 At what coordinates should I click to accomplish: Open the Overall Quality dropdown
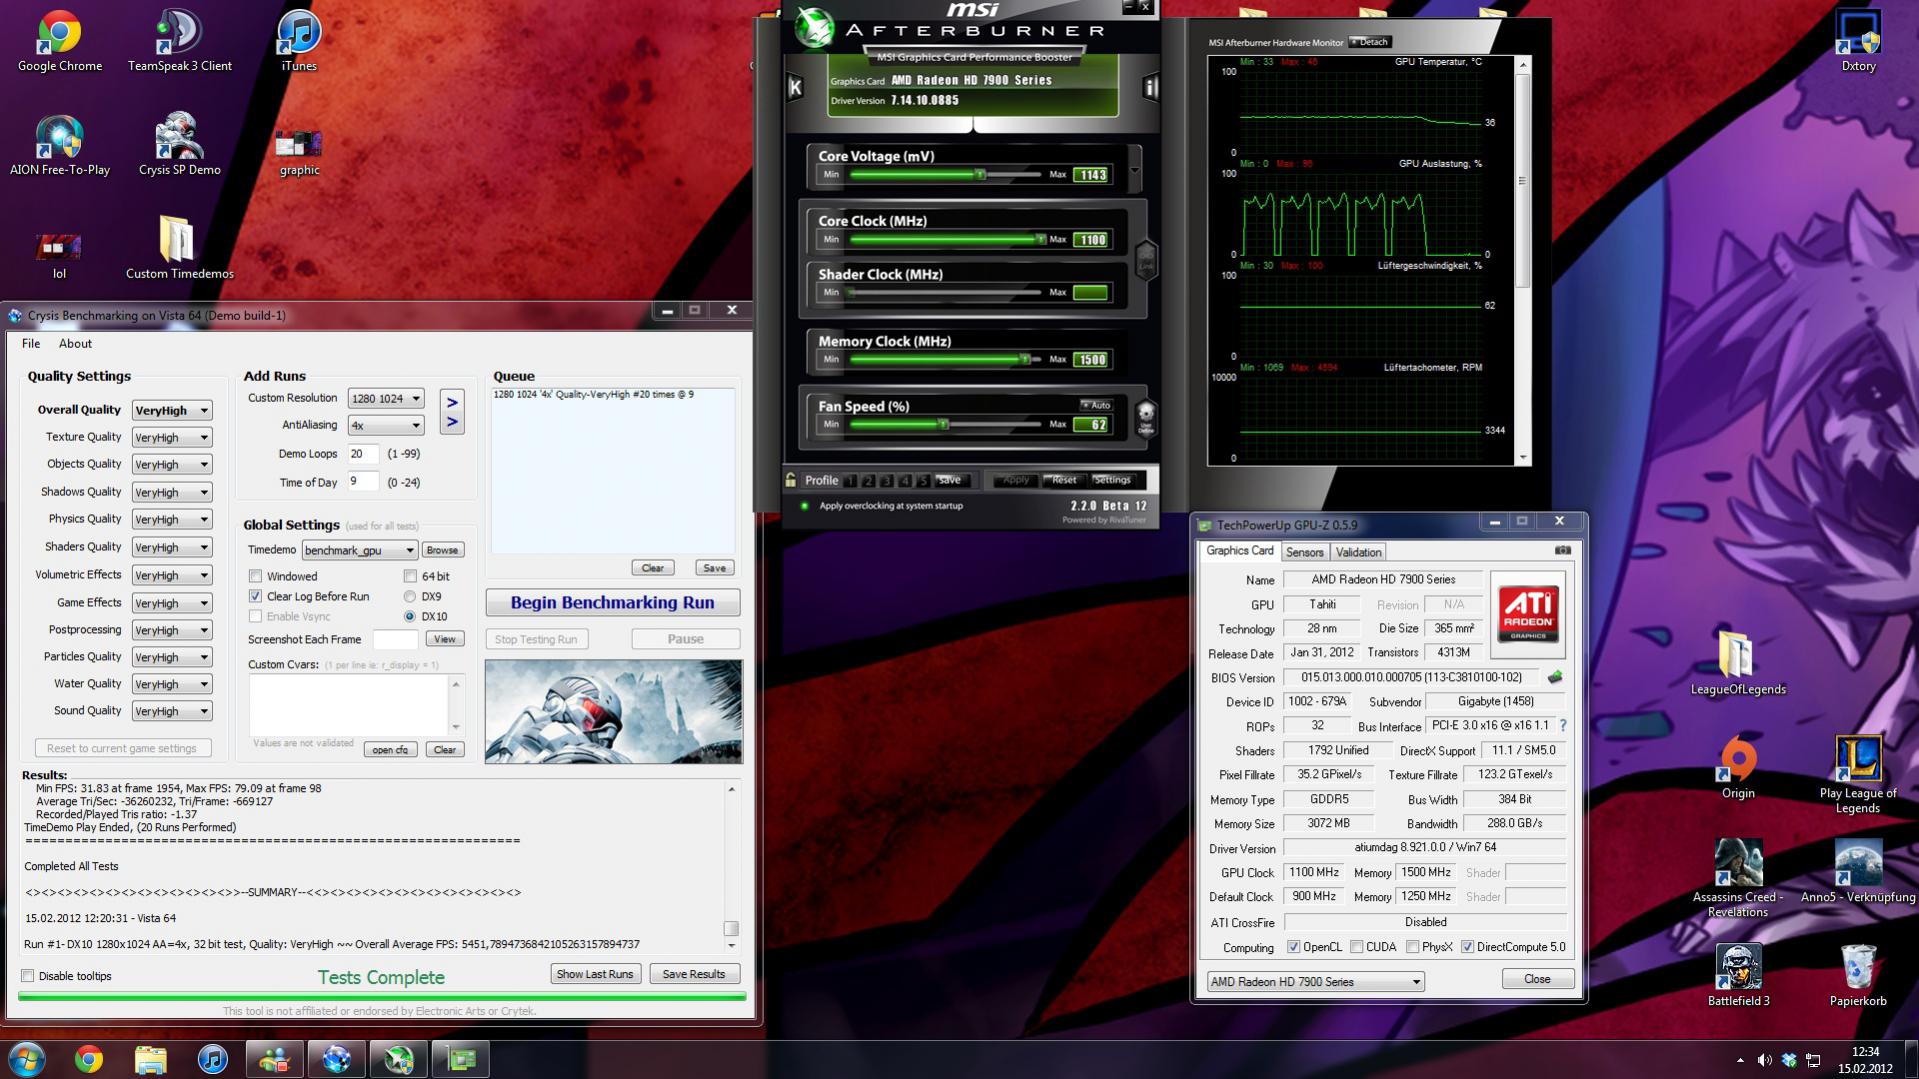(x=172, y=410)
